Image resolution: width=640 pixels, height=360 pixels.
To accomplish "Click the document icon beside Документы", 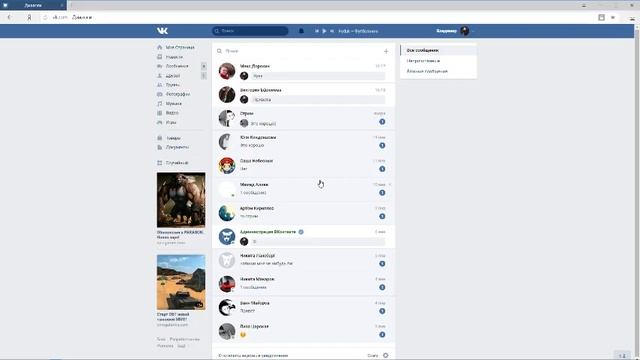I will point(160,147).
